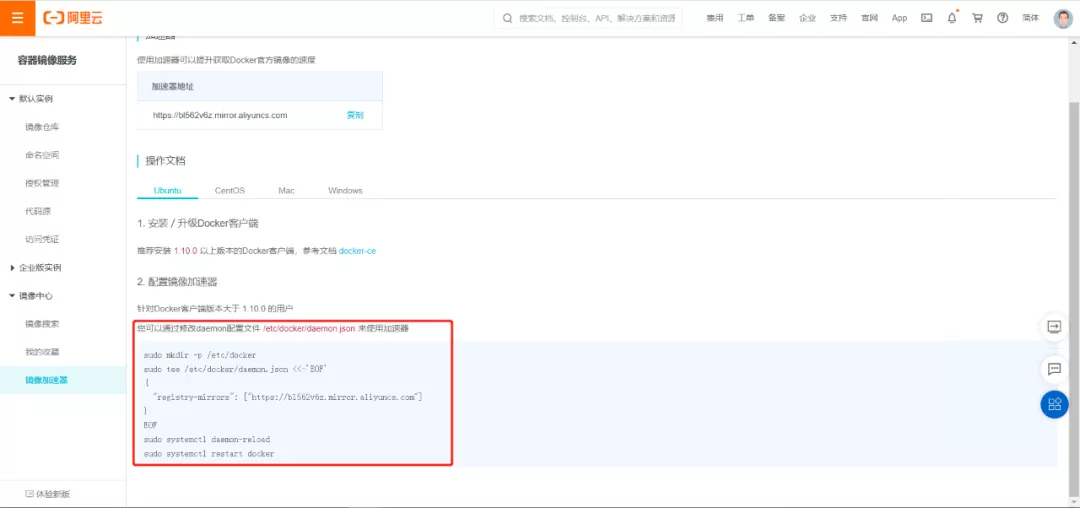
Task: Open the docker-ce documentation link
Action: click(x=357, y=251)
